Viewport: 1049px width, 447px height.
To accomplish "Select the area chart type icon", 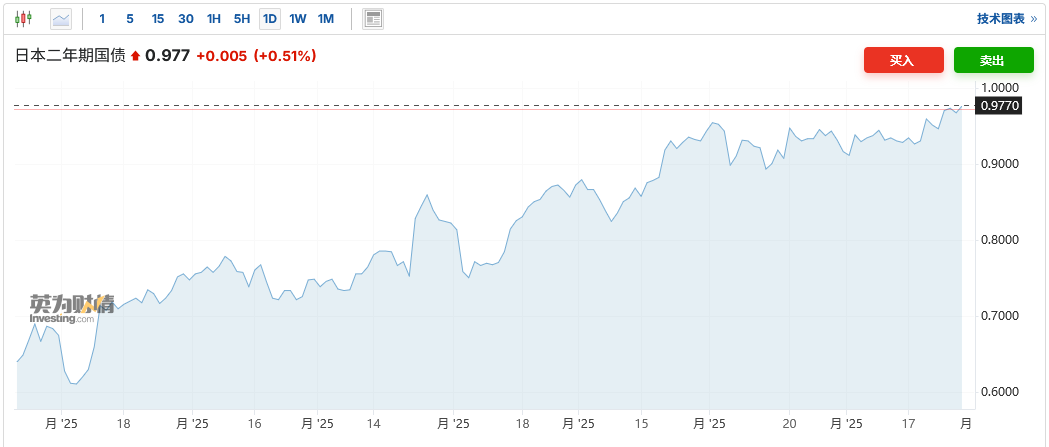I will point(61,19).
